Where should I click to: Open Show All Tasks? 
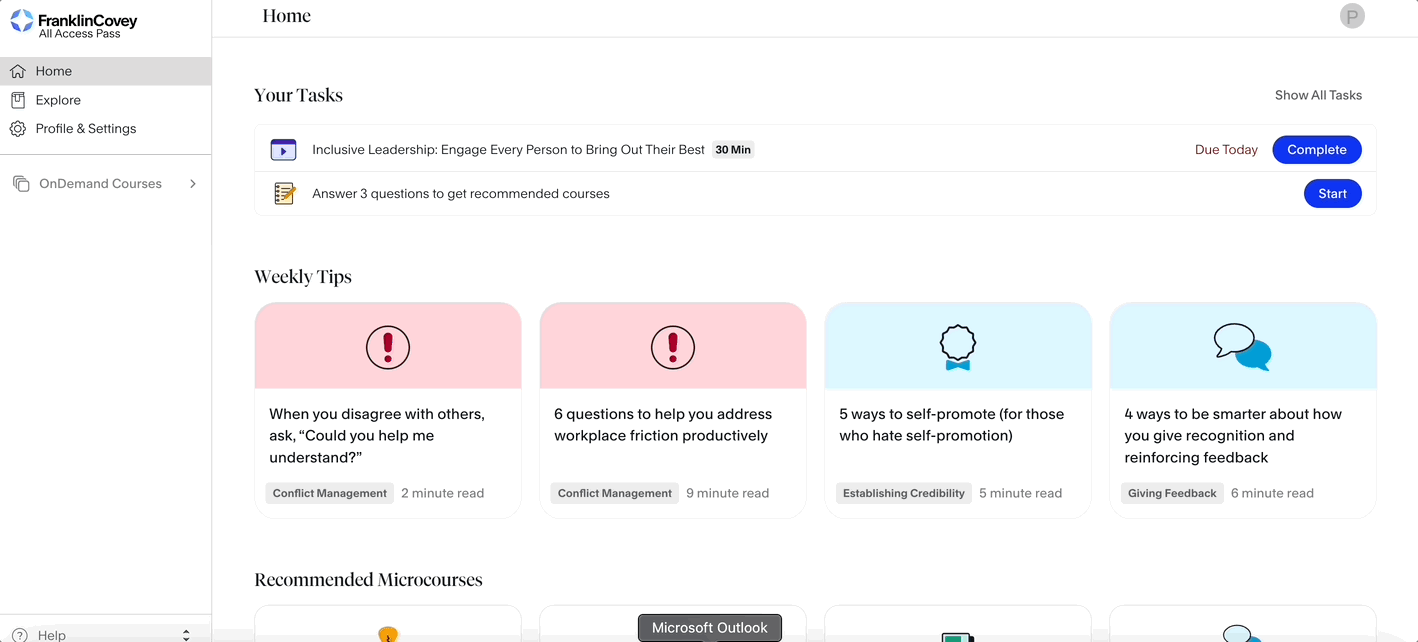pyautogui.click(x=1318, y=95)
